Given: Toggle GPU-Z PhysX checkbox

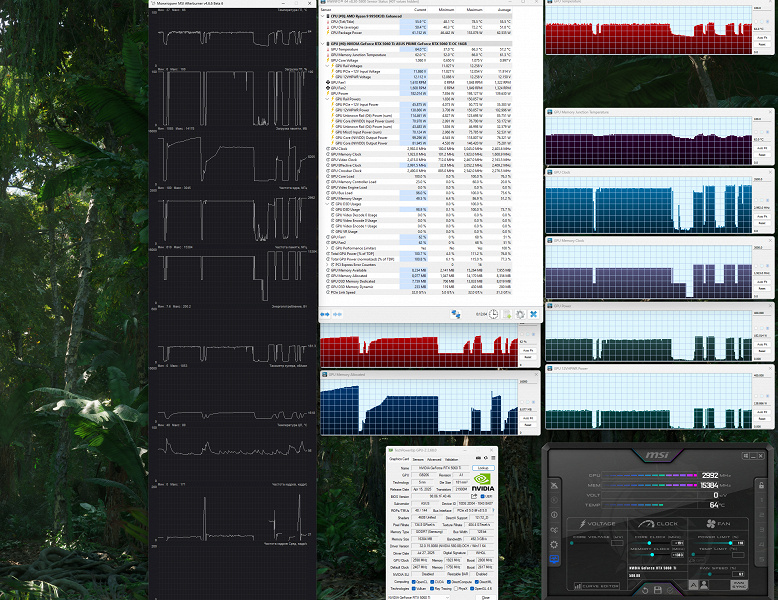Looking at the screenshot, I should coord(456,589).
